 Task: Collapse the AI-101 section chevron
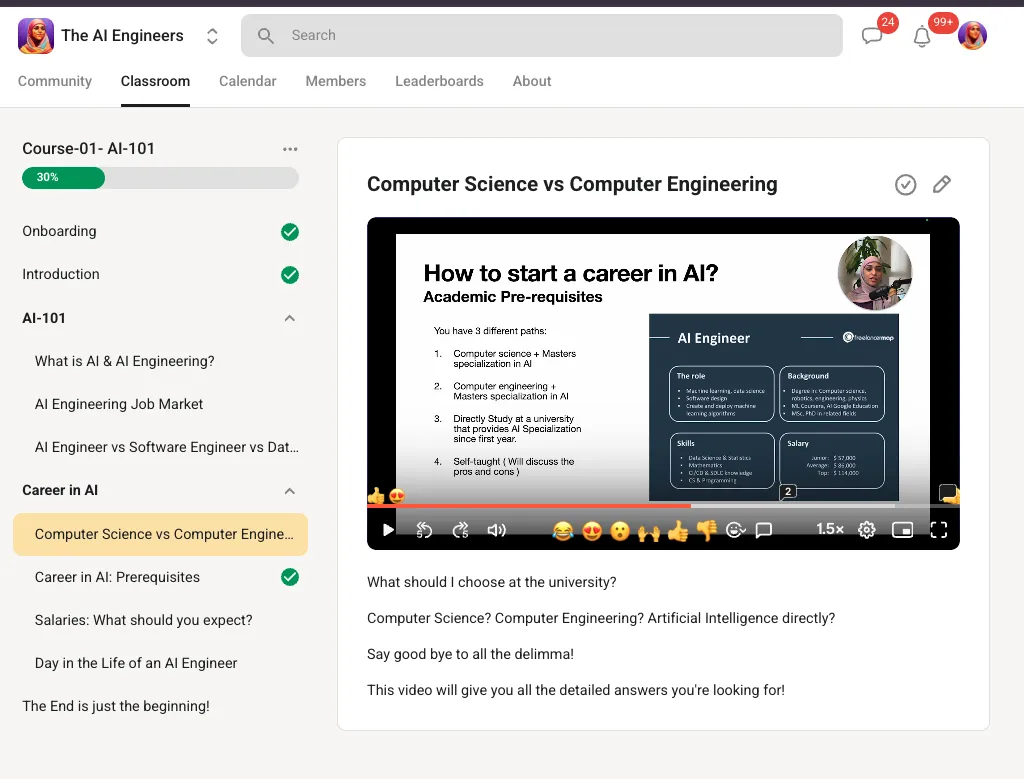(x=290, y=318)
